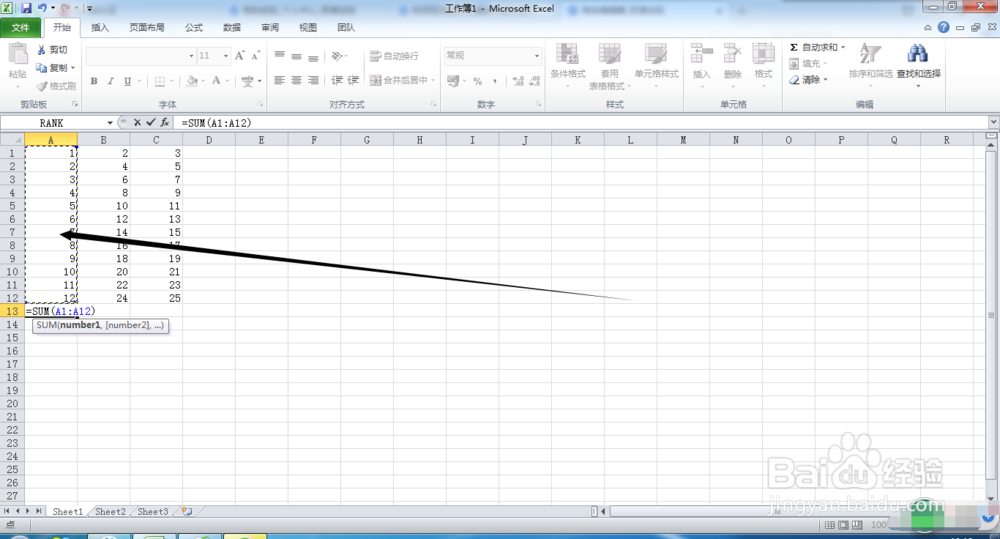The image size is (1000, 539).
Task: Click the decrease decimal icon
Action: coord(534,81)
